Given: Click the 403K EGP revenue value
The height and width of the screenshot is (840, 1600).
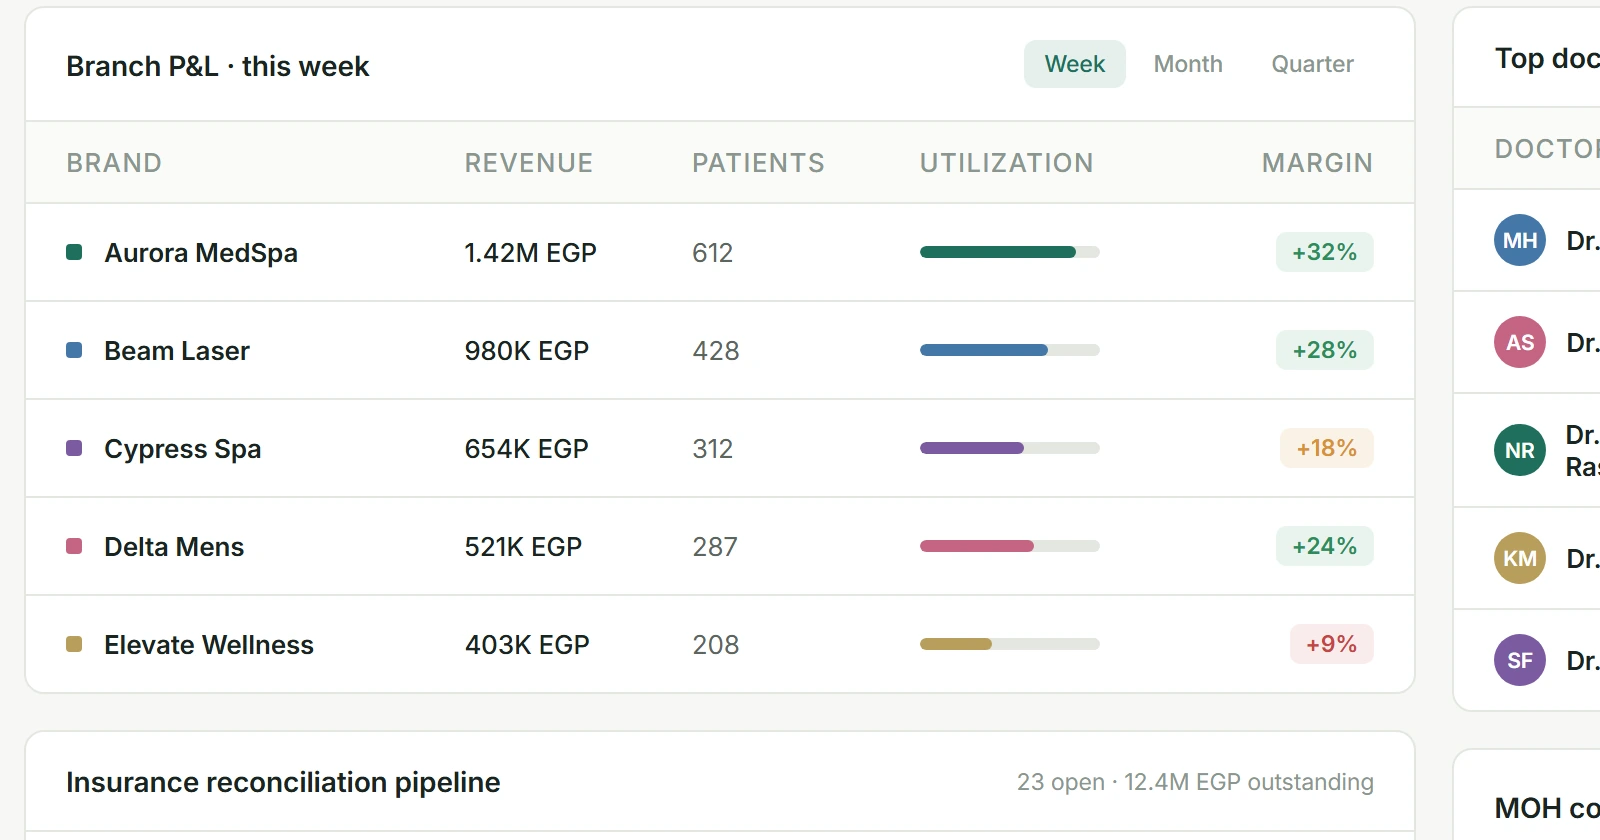Looking at the screenshot, I should pos(528,645).
